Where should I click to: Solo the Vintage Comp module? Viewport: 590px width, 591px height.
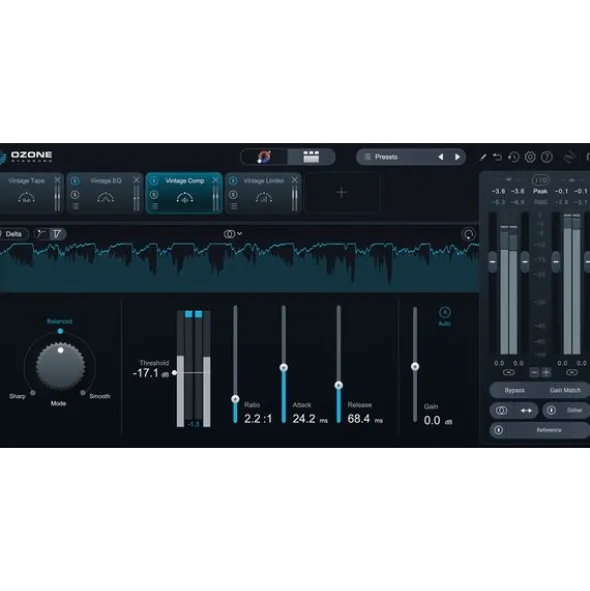[x=154, y=195]
